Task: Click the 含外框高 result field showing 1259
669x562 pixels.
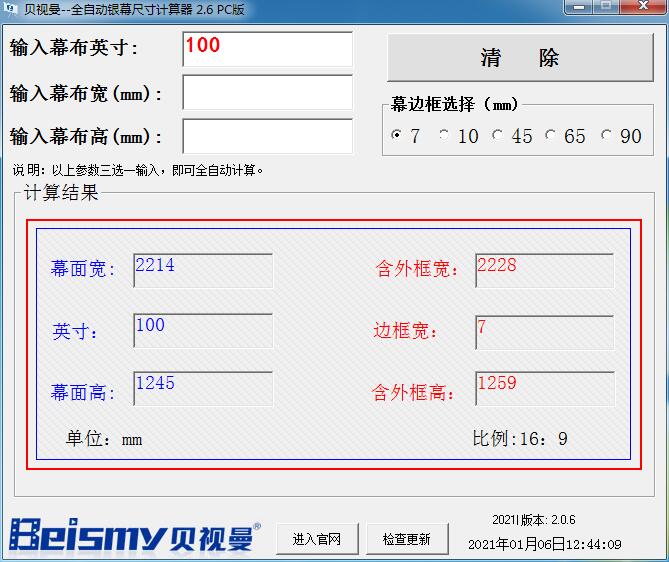Action: pos(545,389)
